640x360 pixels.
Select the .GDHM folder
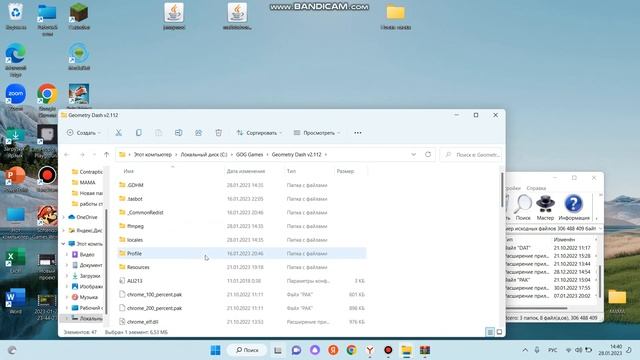pos(242,185)
